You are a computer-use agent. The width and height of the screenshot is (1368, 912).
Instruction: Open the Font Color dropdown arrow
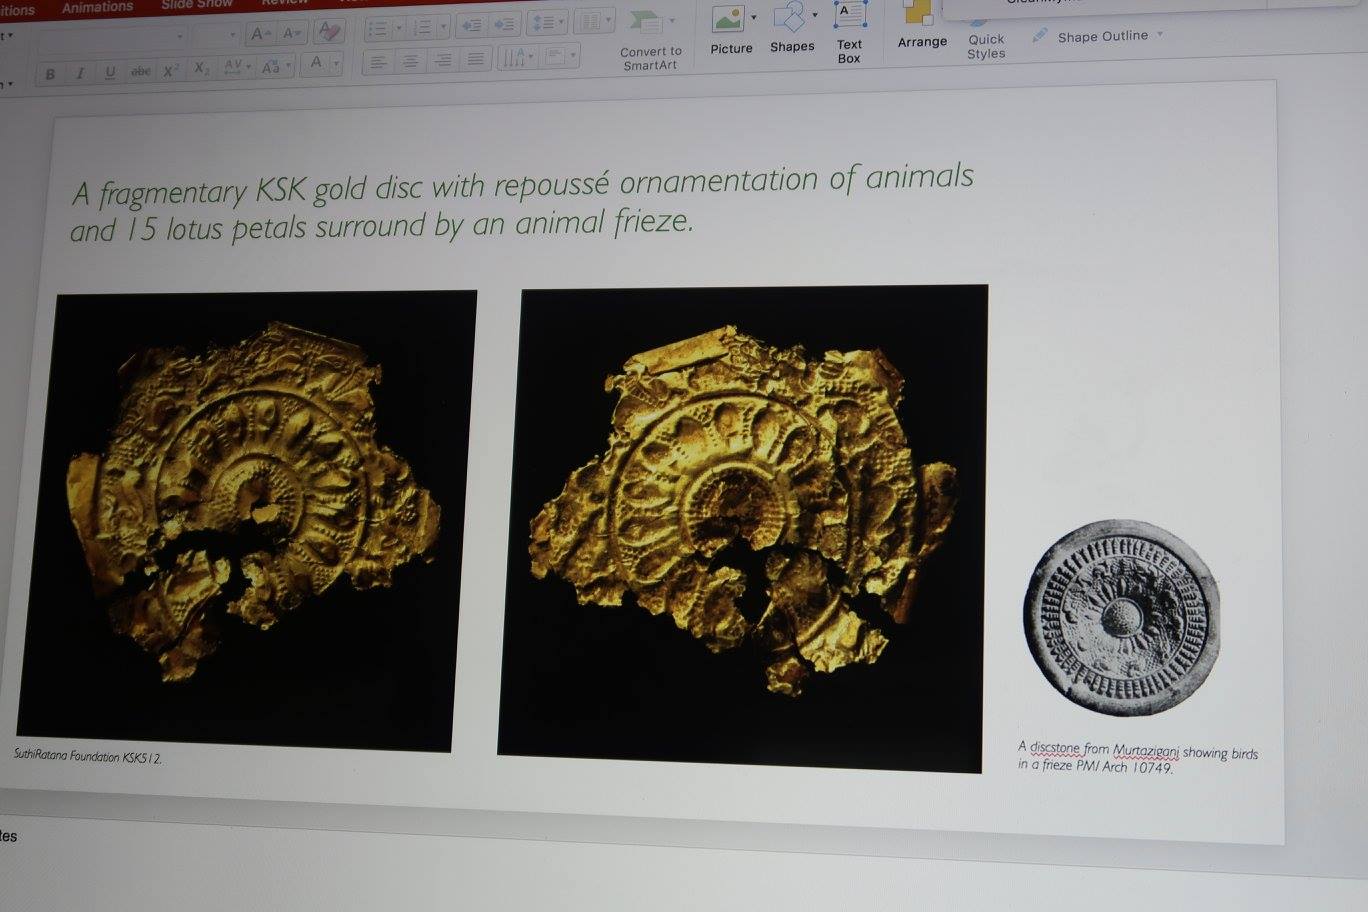[336, 64]
